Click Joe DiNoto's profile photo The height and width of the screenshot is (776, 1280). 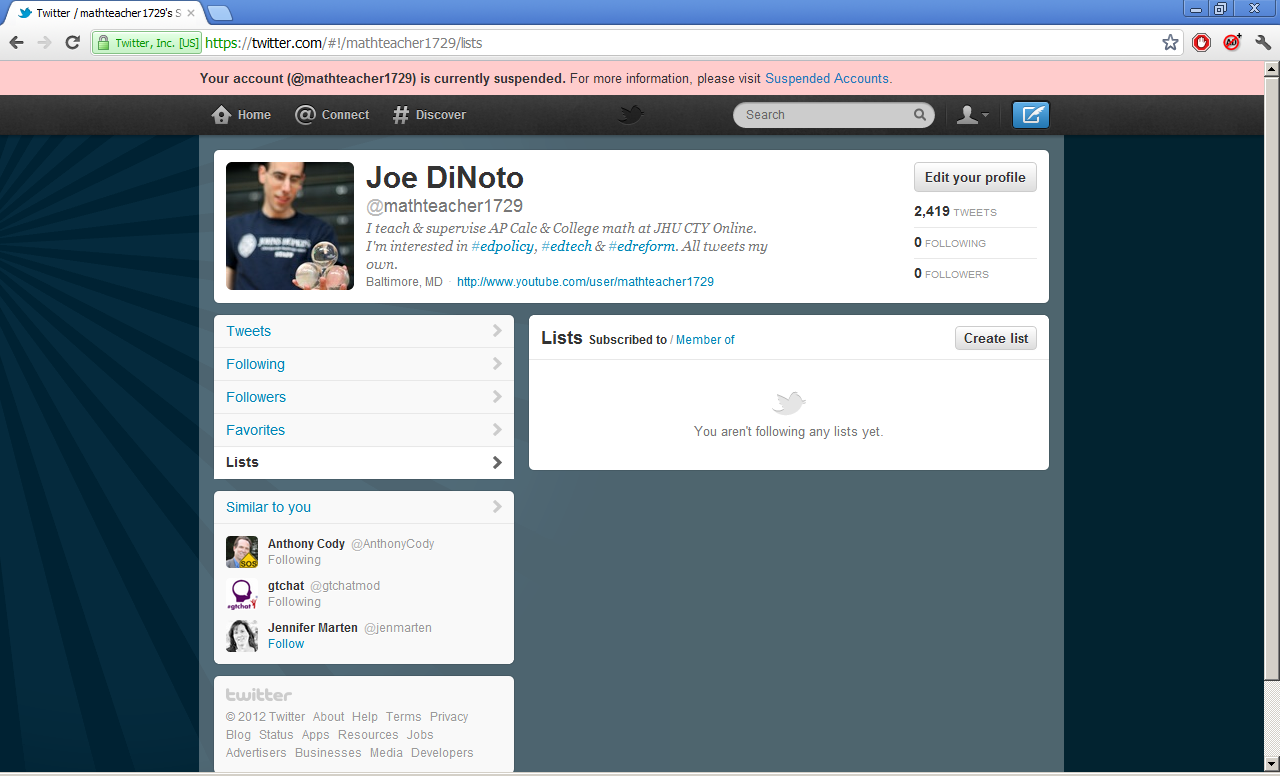coord(290,226)
